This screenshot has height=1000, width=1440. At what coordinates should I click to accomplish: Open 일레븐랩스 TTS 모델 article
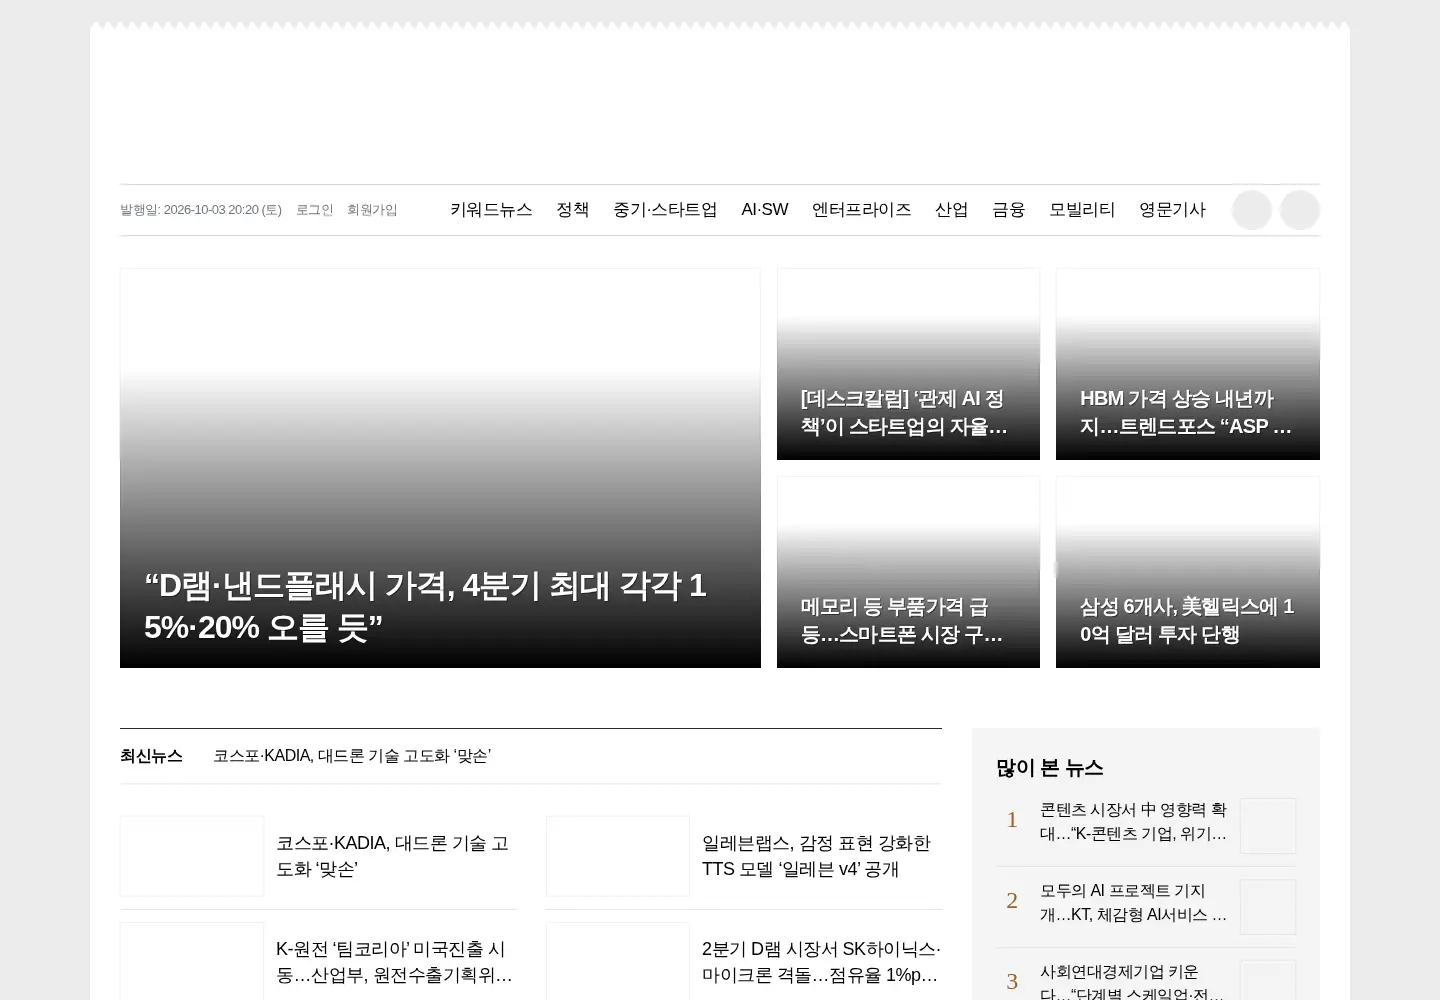[x=816, y=856]
